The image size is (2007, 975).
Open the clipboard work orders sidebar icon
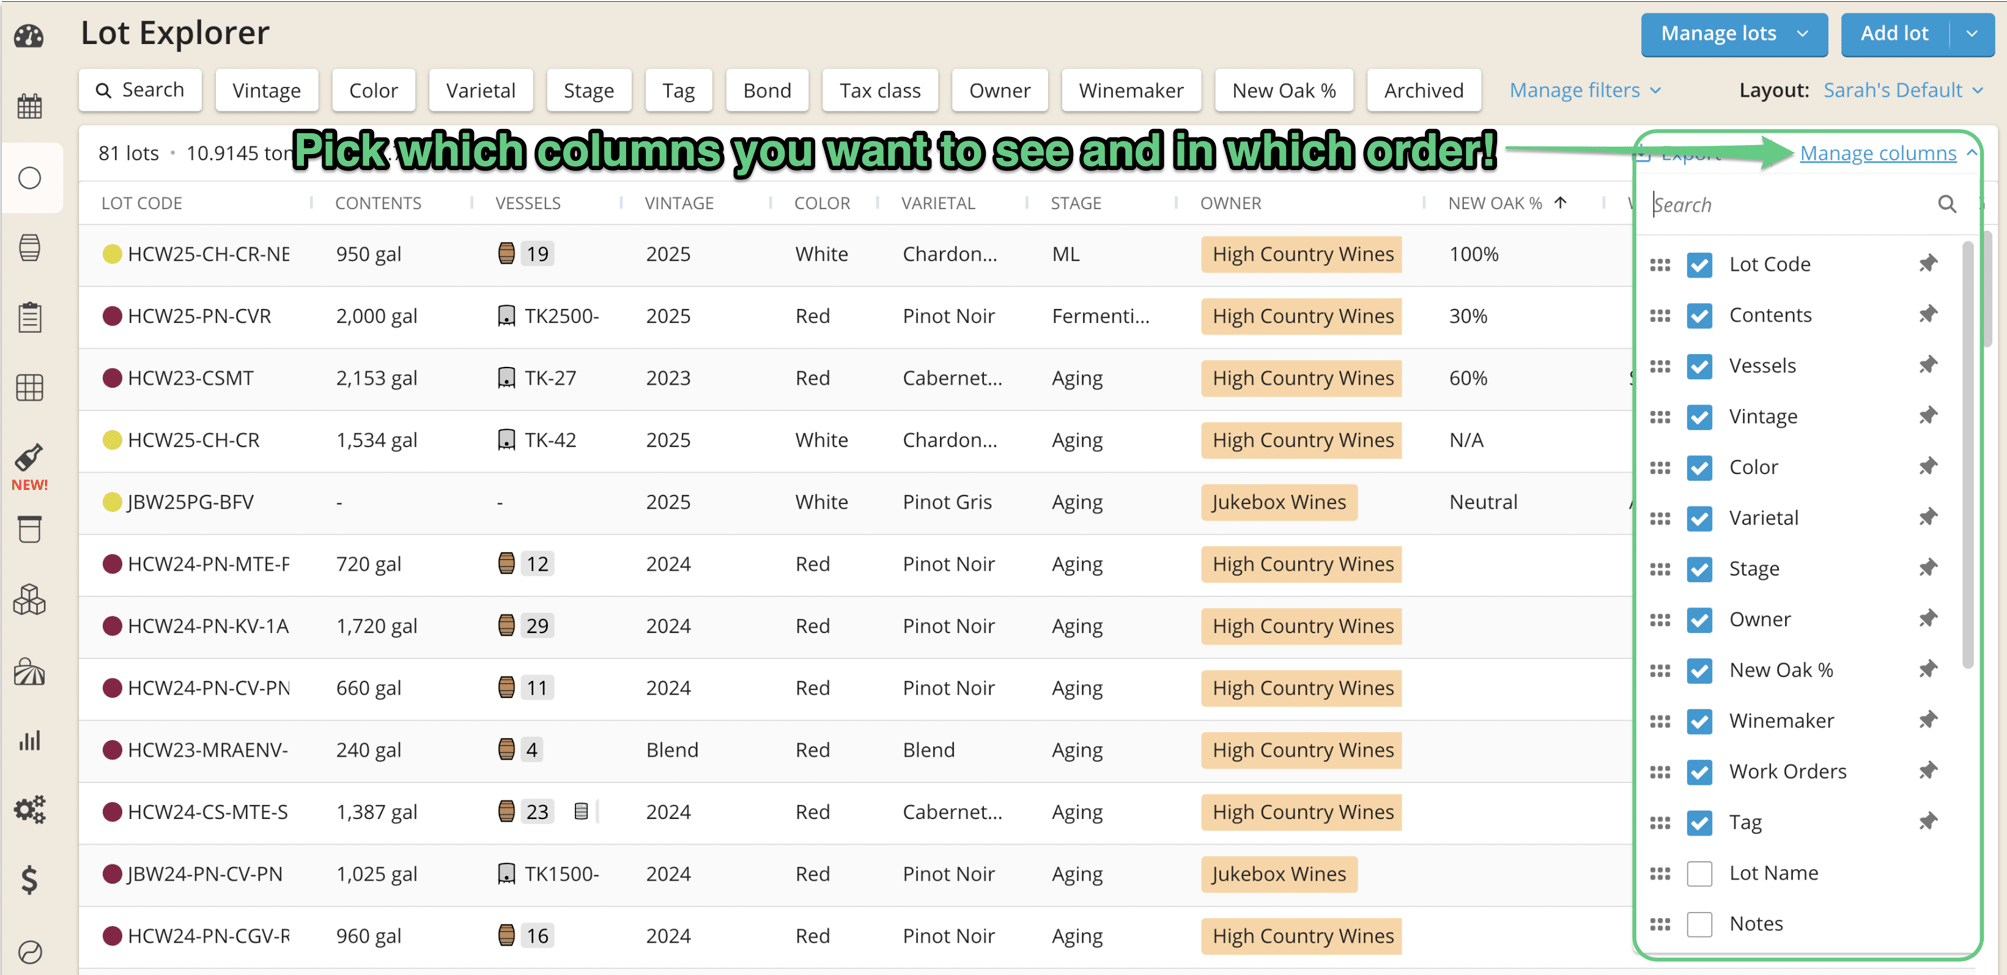29,317
